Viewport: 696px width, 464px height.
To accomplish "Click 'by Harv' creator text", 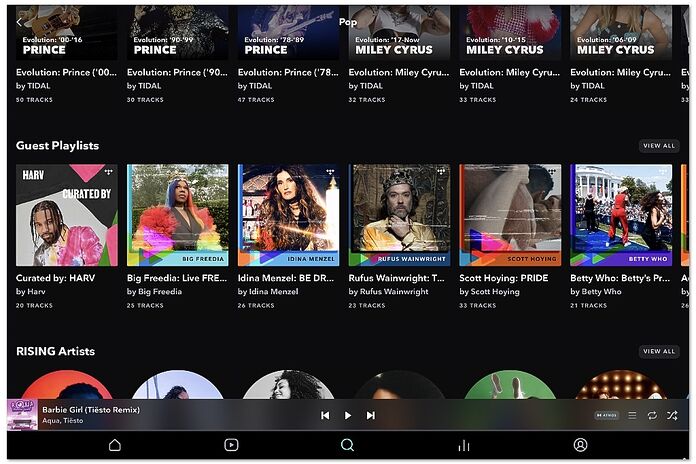I will click(x=31, y=292).
